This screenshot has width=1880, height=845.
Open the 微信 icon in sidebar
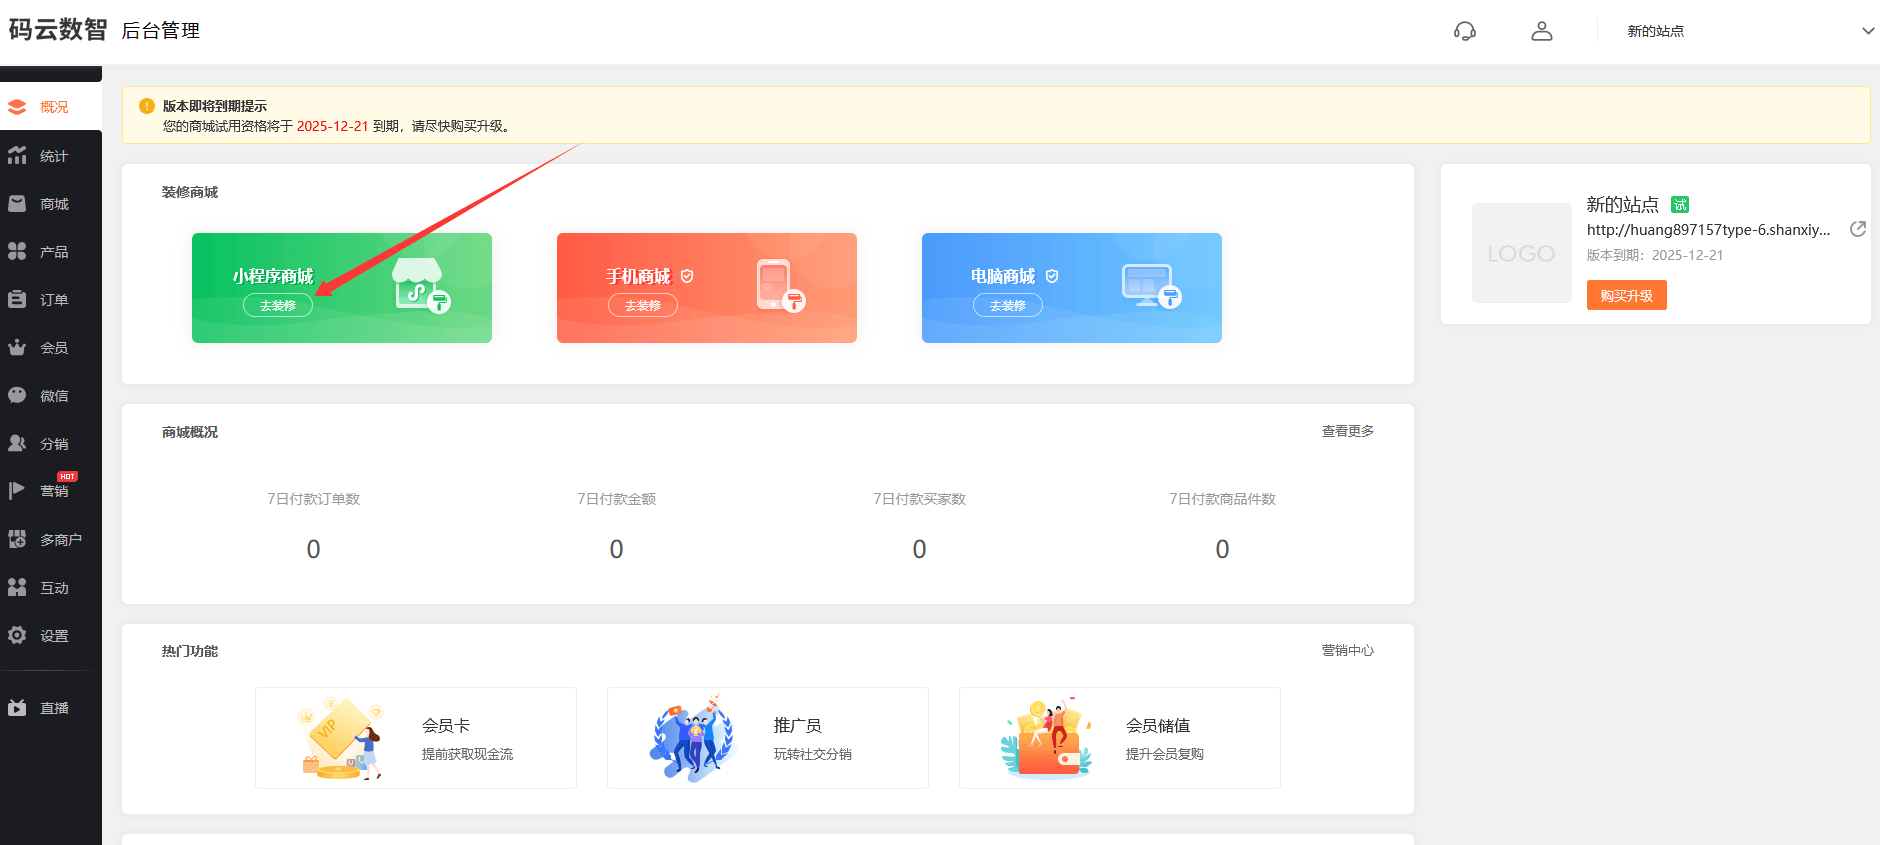point(17,396)
